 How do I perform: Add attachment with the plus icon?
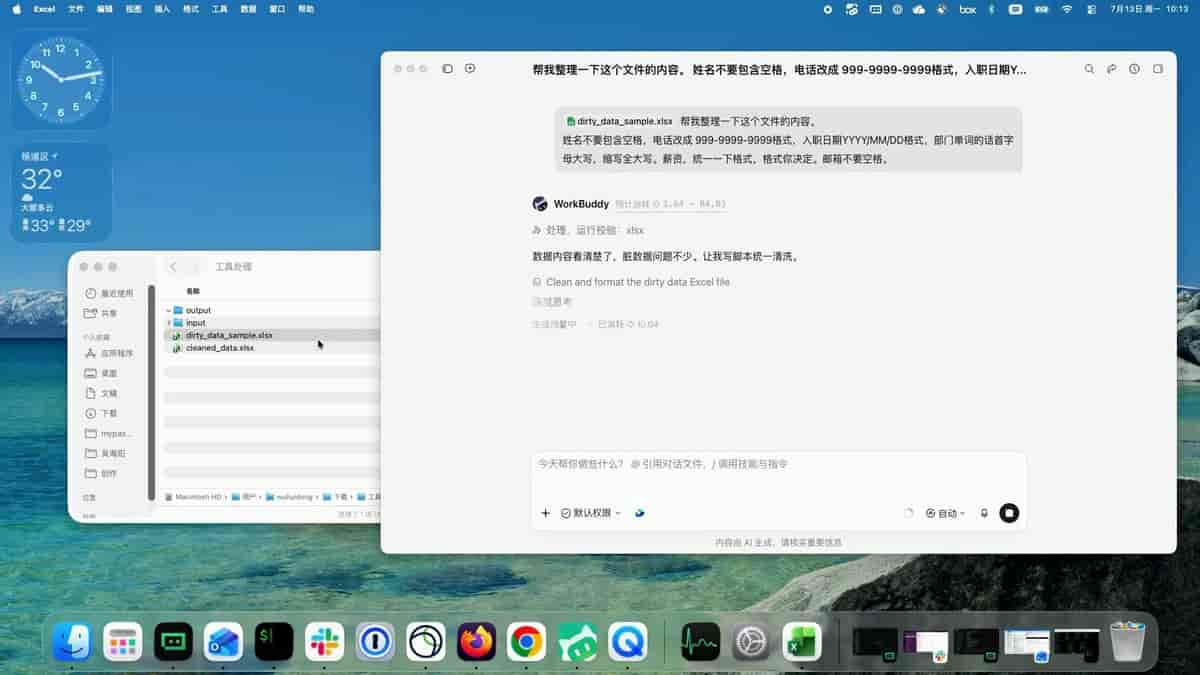tap(546, 513)
